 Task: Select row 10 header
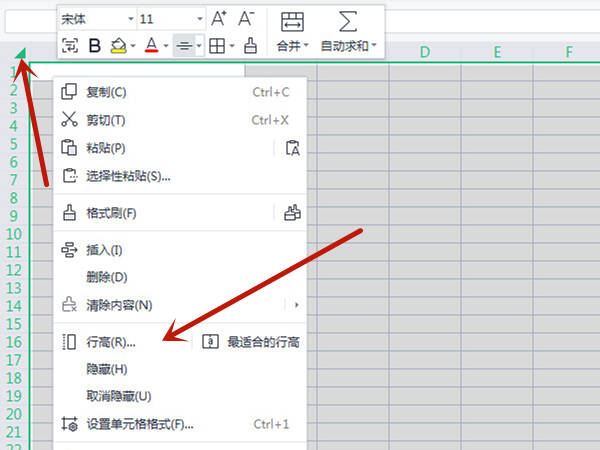(14, 234)
